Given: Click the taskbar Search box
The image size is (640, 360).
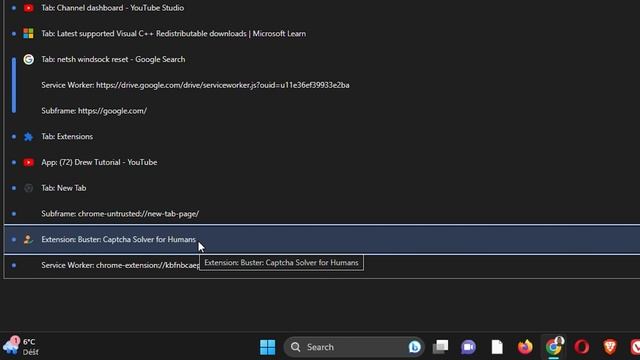Looking at the screenshot, I should (x=354, y=347).
